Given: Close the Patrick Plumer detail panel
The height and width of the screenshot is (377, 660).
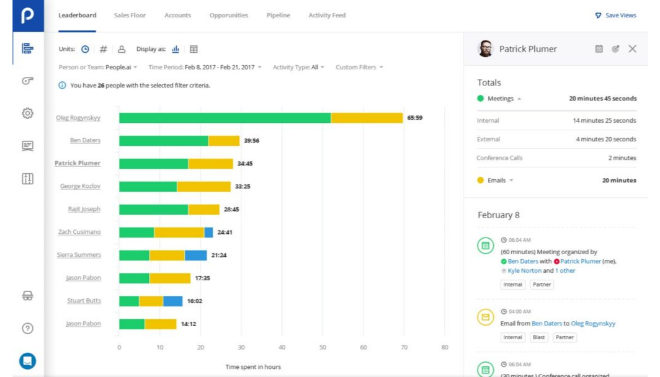Looking at the screenshot, I should coord(632,49).
